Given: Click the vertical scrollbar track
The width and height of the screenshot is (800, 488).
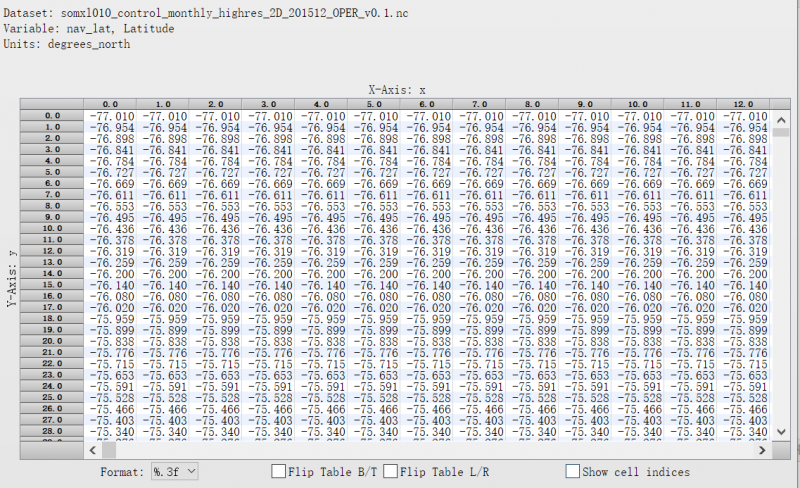Looking at the screenshot, I should [780, 300].
